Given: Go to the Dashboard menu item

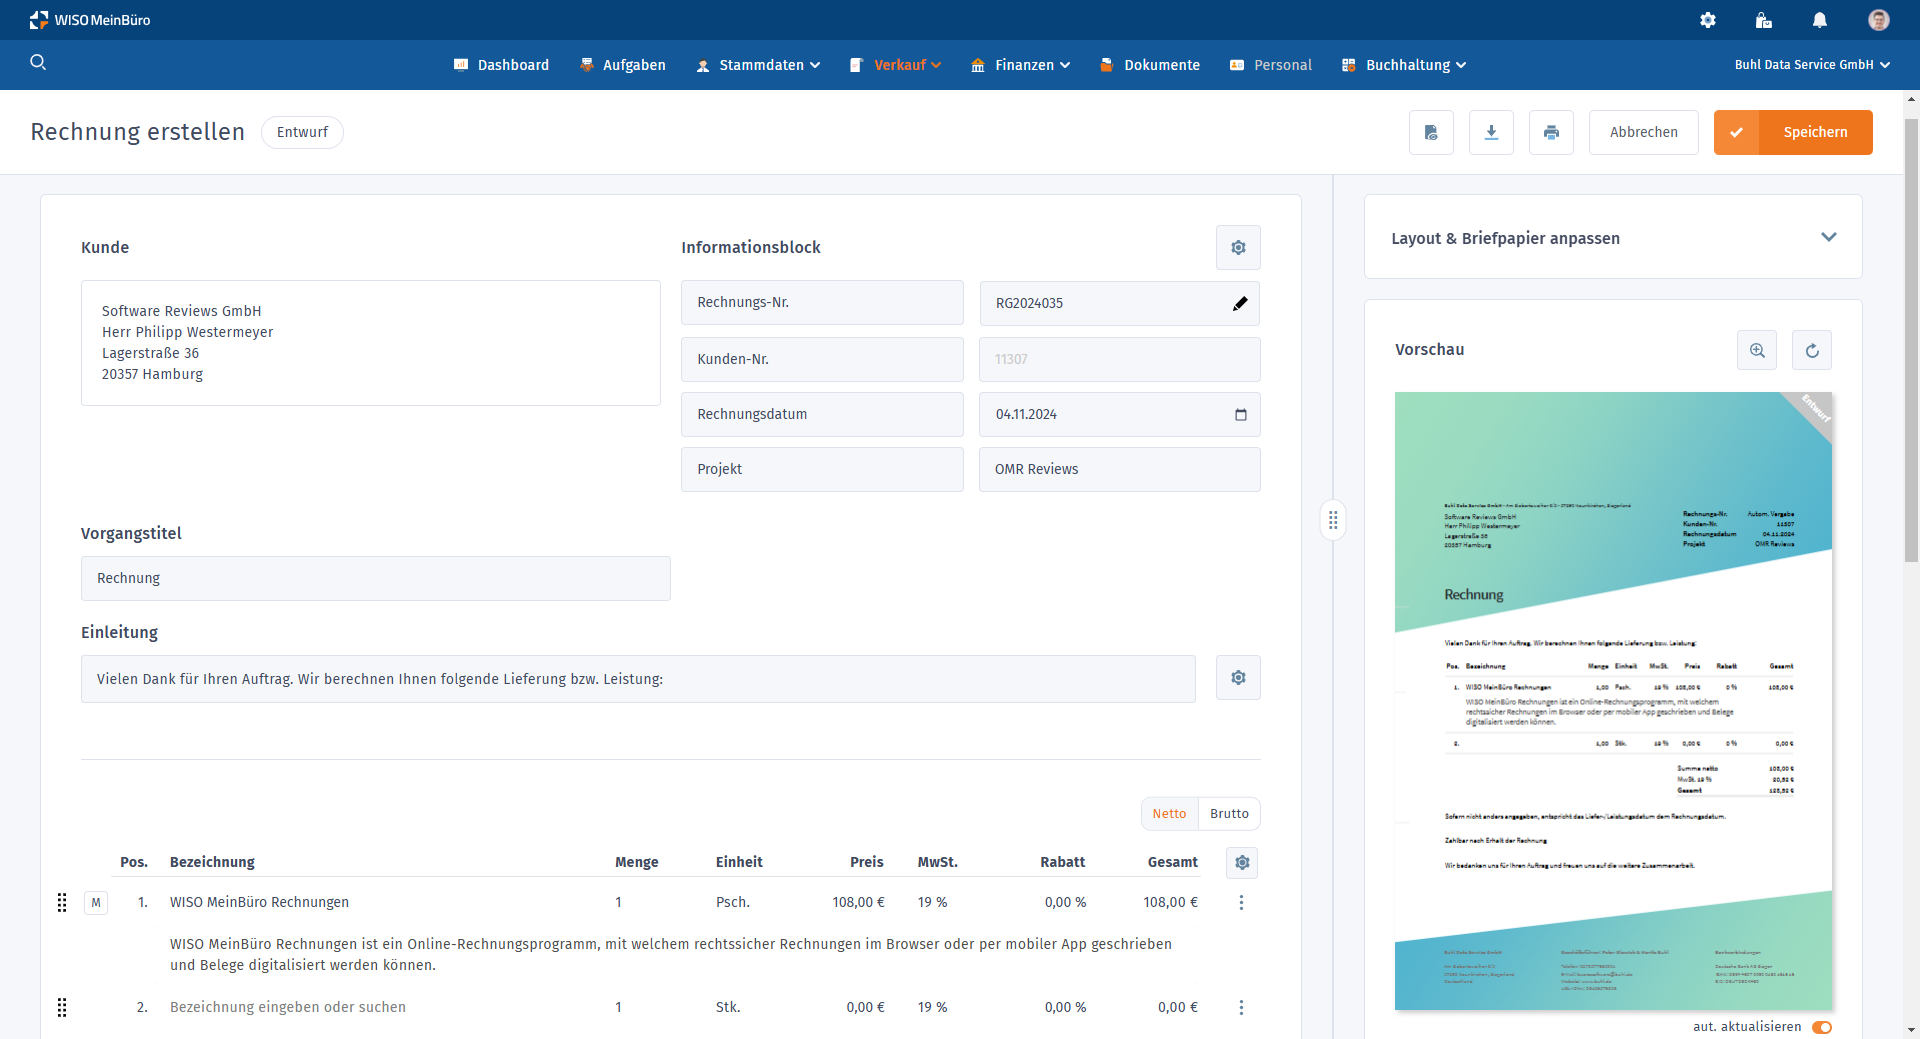Looking at the screenshot, I should pos(502,65).
